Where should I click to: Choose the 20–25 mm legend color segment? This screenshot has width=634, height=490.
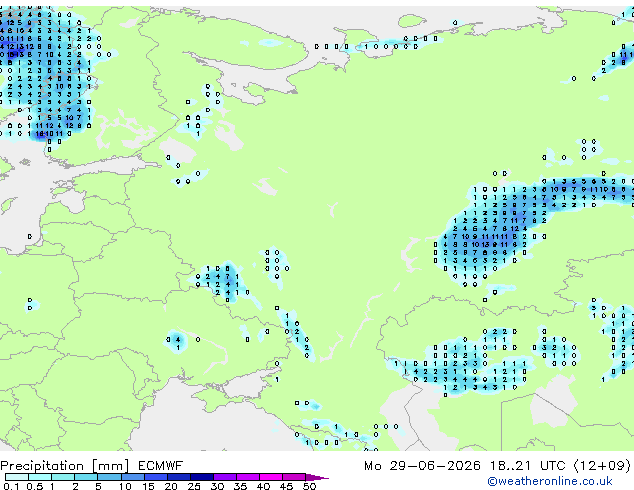pyautogui.click(x=179, y=477)
